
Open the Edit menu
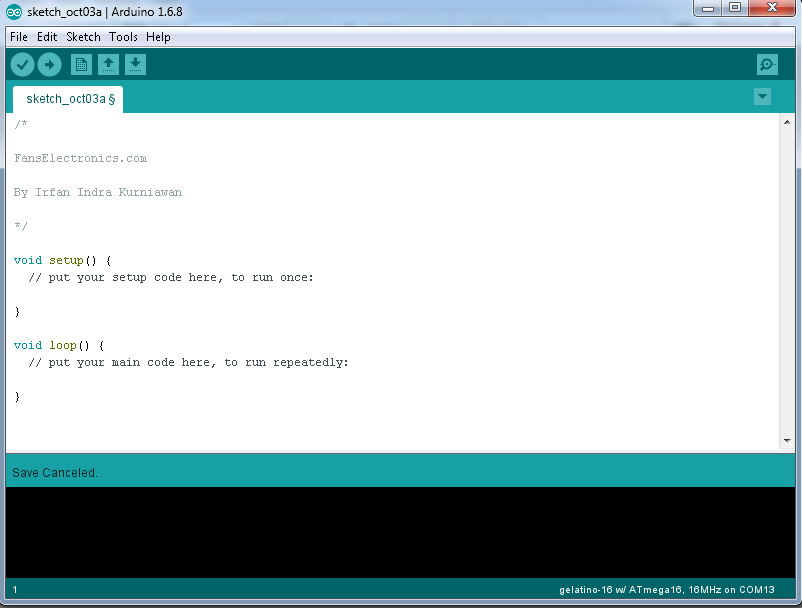pyautogui.click(x=47, y=37)
